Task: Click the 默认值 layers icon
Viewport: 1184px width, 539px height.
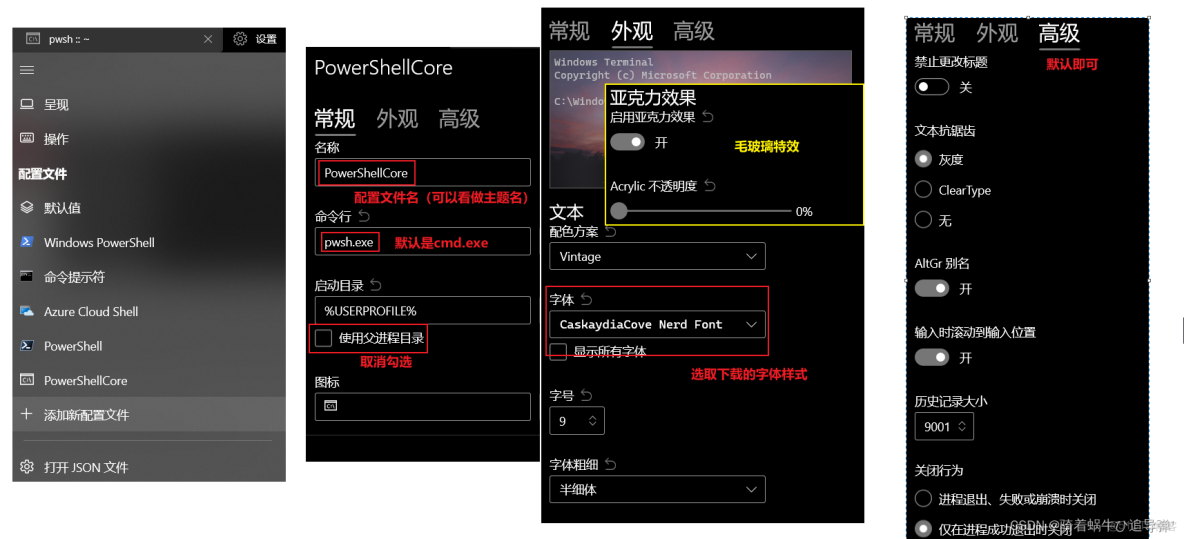Action: pyautogui.click(x=27, y=208)
